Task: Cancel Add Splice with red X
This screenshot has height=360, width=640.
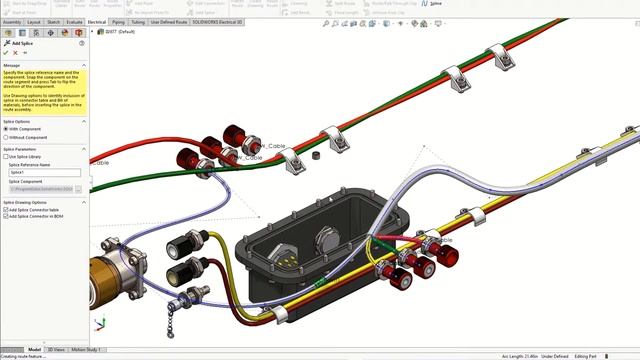Action: 16,53
